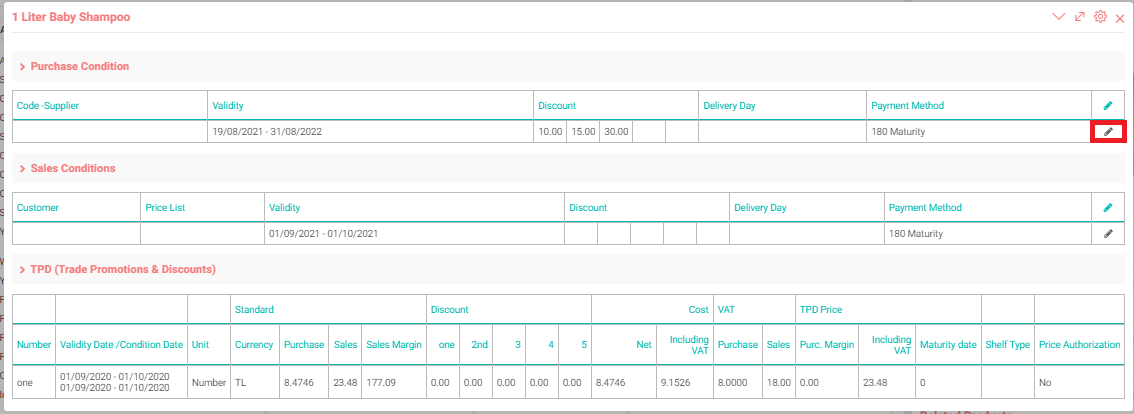The height and width of the screenshot is (414, 1134).
Task: Collapse the panel using the down chevron
Action: click(1059, 17)
